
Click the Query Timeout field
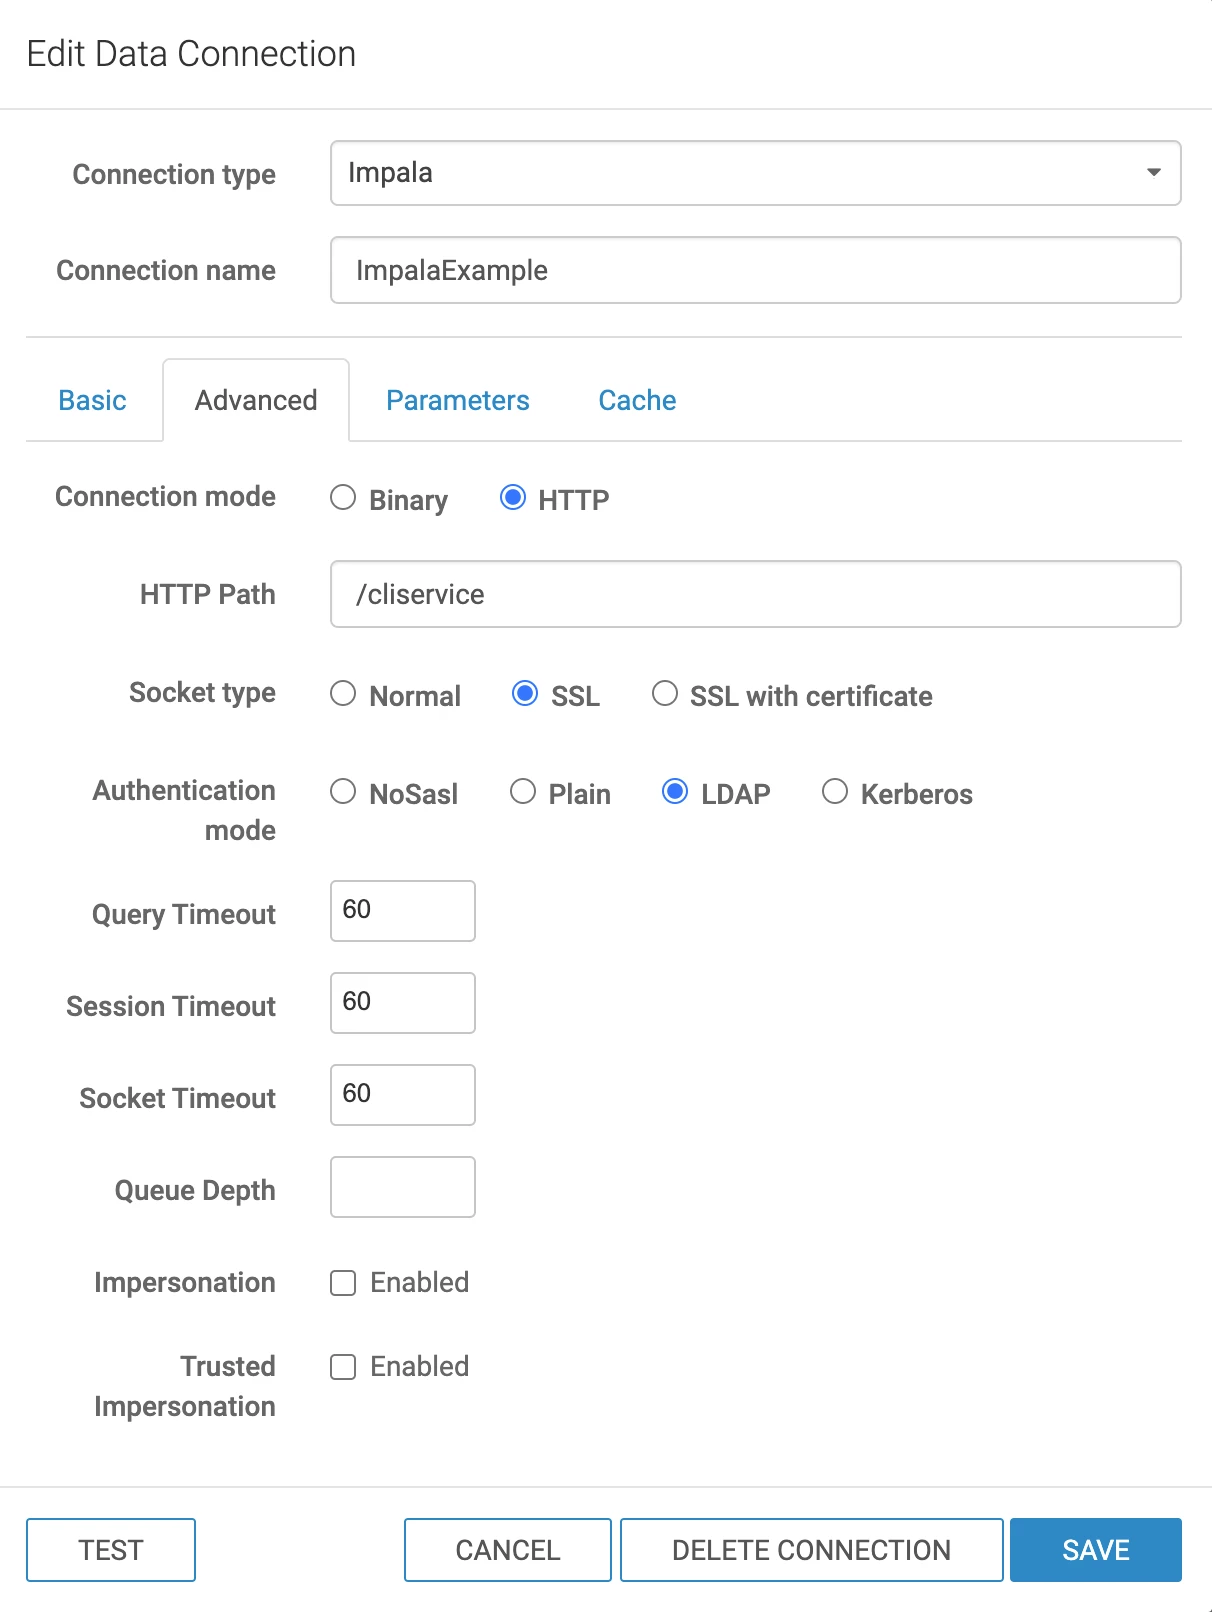(x=403, y=911)
